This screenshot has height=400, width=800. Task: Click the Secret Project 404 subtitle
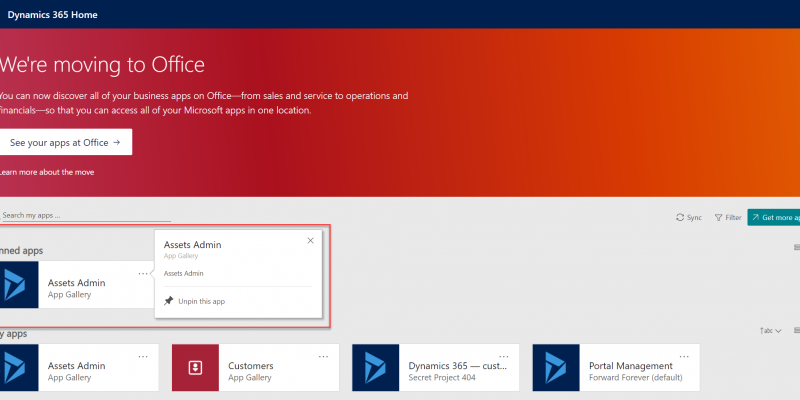442,378
